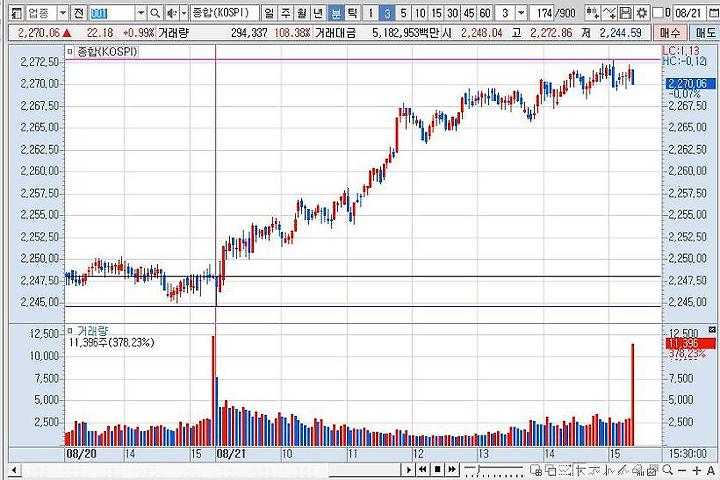Viewport: 720px width, 480px height.
Task: Click the chart-with-magnifier analysis icon
Action: coord(638,470)
